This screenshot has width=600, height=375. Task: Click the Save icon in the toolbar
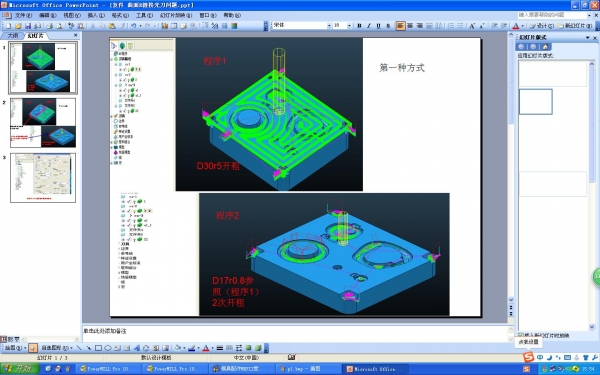coord(28,26)
